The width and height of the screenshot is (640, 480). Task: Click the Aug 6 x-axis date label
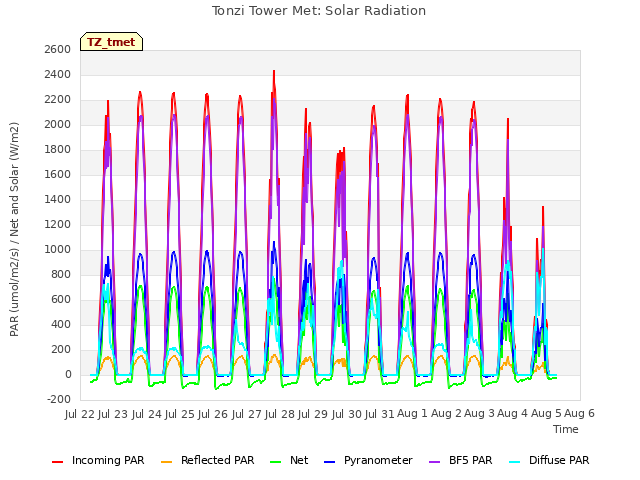coord(580,414)
